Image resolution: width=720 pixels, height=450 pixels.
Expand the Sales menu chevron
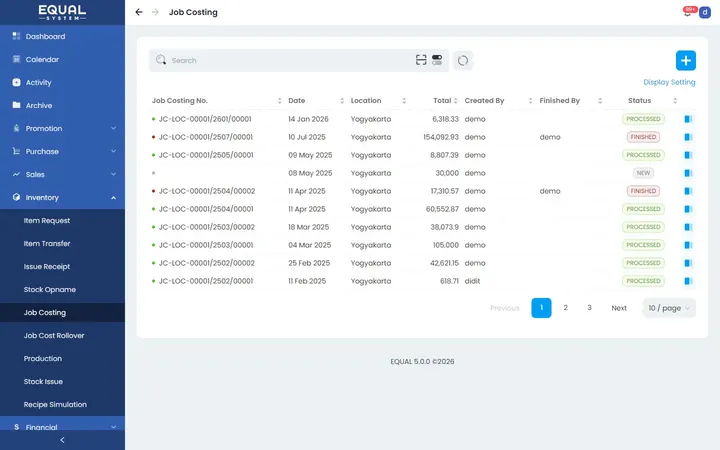tap(113, 174)
